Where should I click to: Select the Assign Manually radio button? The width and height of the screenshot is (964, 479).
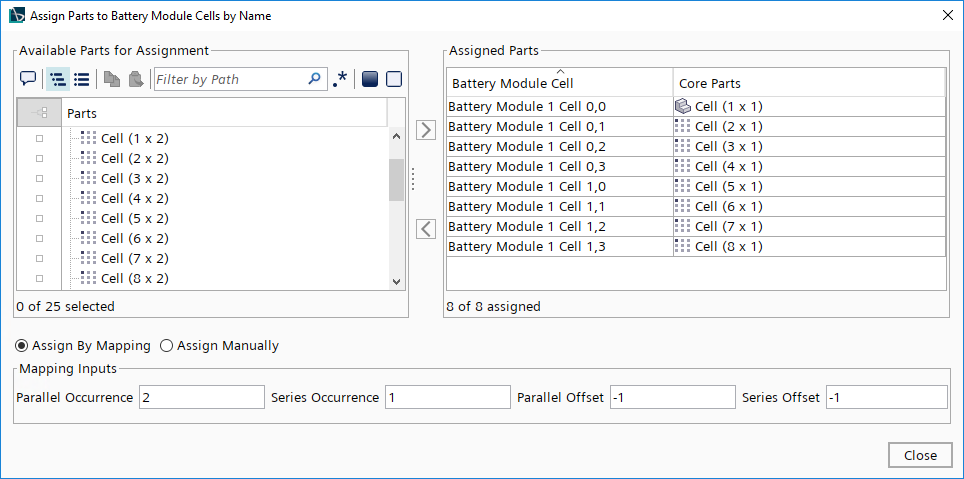point(167,346)
